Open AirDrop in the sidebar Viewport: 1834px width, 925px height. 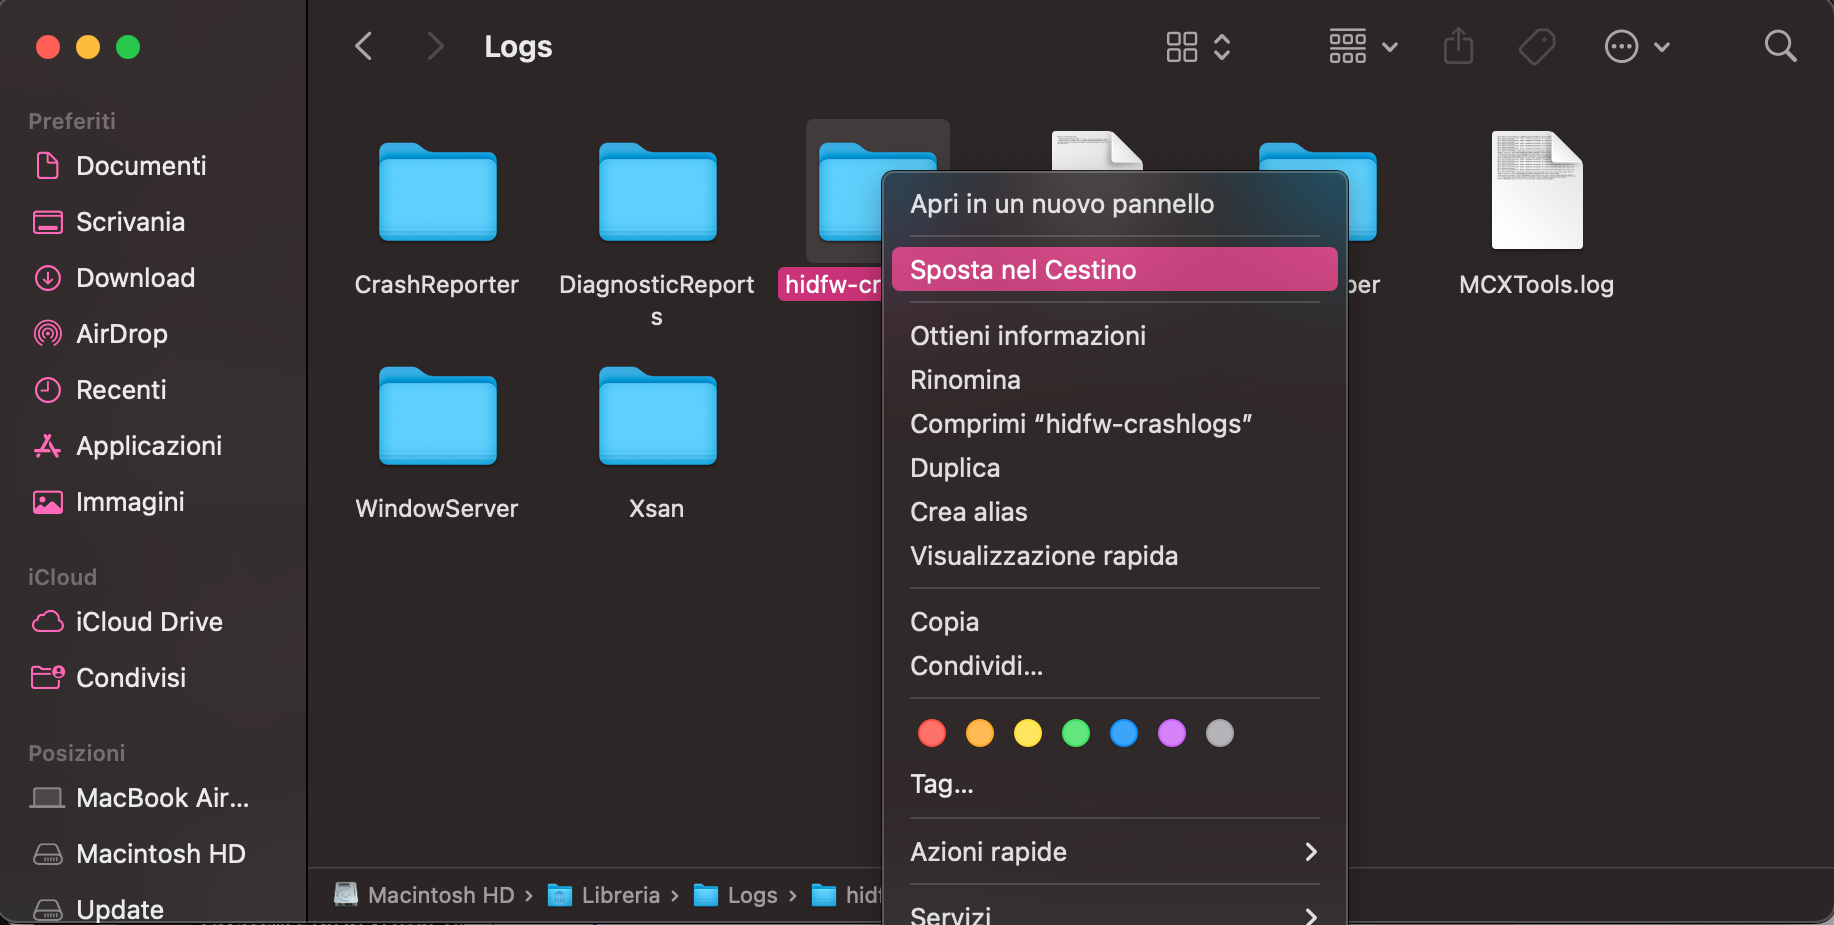click(x=121, y=334)
